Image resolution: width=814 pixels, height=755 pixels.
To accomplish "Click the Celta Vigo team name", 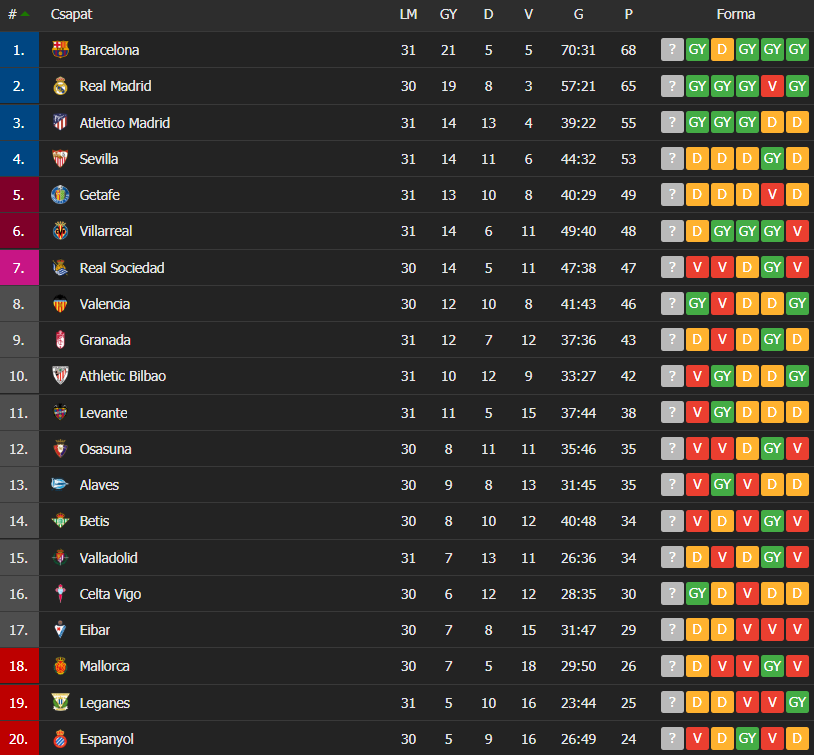I will coord(110,594).
